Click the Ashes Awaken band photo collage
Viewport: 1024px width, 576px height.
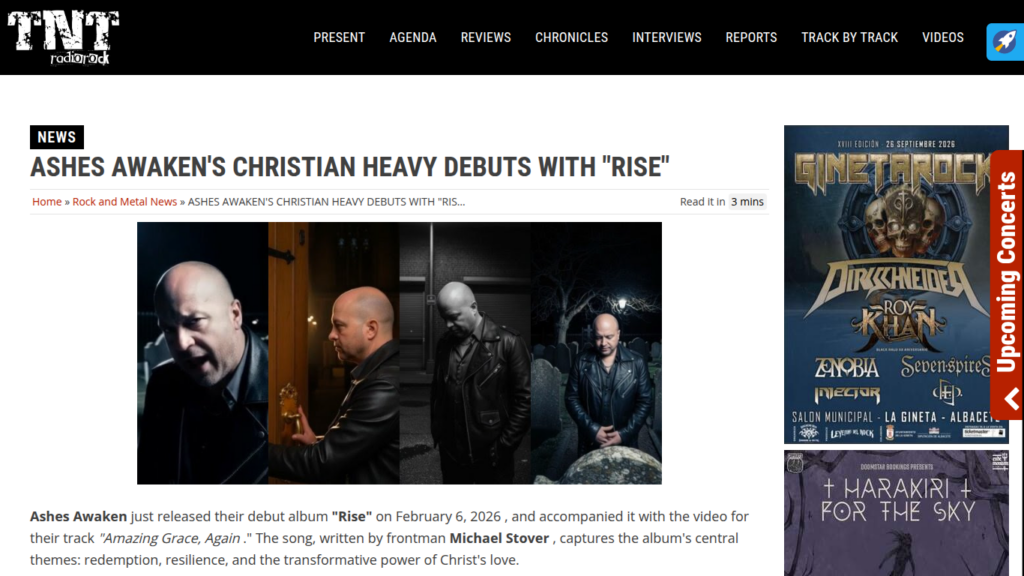click(399, 353)
